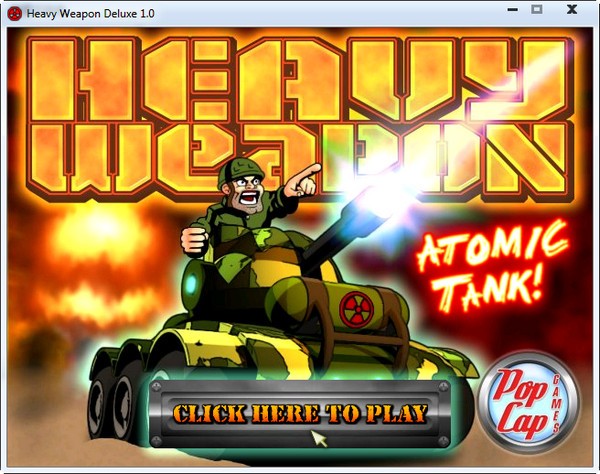Screen dimensions: 600x474
Task: Click the WEAPON word in the game logo
Action: [300, 160]
